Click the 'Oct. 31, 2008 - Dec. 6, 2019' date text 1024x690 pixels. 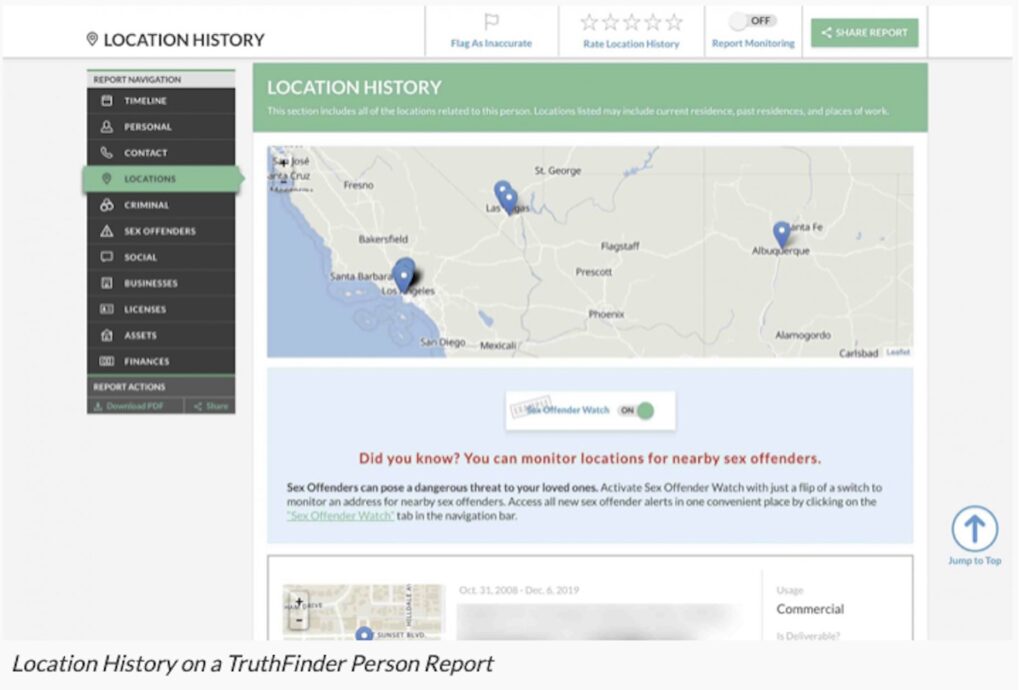pos(519,590)
